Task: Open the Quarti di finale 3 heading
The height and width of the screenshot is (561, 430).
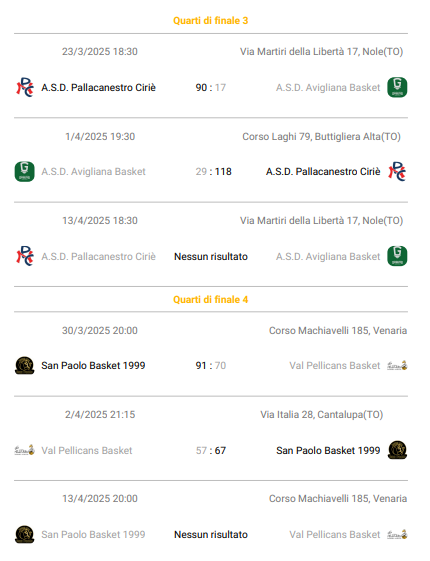Action: tap(211, 21)
